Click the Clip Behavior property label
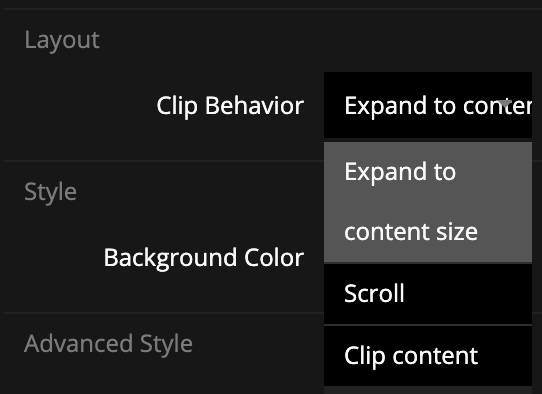Viewport: 542px width, 394px height. click(x=230, y=106)
